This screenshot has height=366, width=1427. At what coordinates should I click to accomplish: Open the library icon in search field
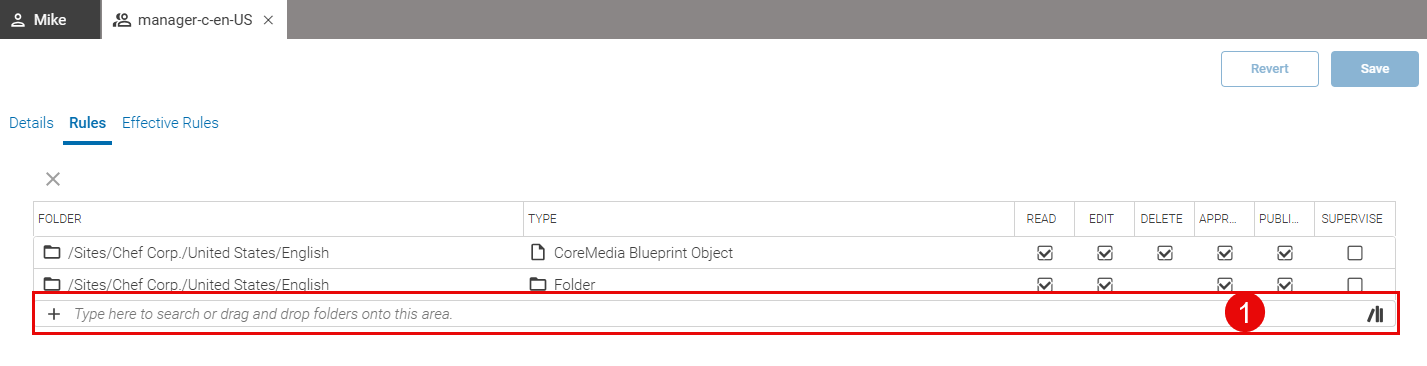click(1375, 314)
